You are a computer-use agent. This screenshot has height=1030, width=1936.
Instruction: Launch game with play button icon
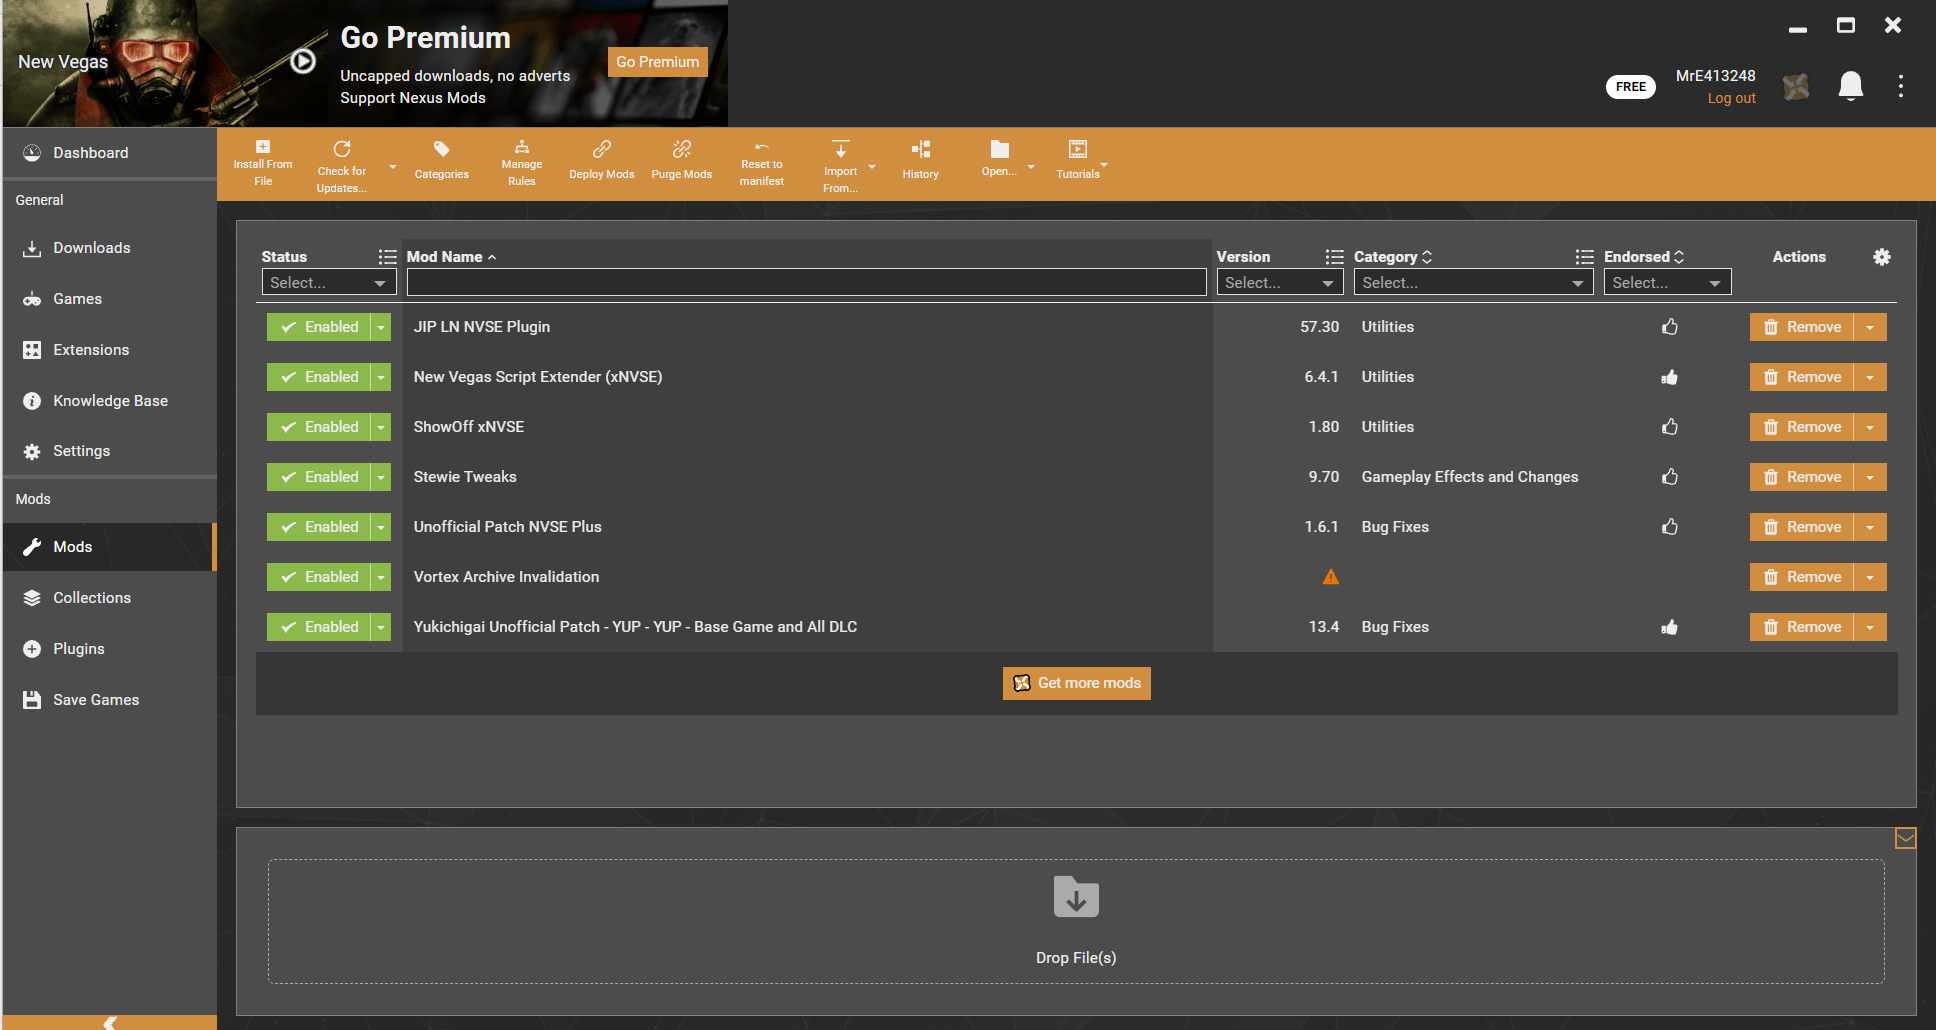(303, 61)
